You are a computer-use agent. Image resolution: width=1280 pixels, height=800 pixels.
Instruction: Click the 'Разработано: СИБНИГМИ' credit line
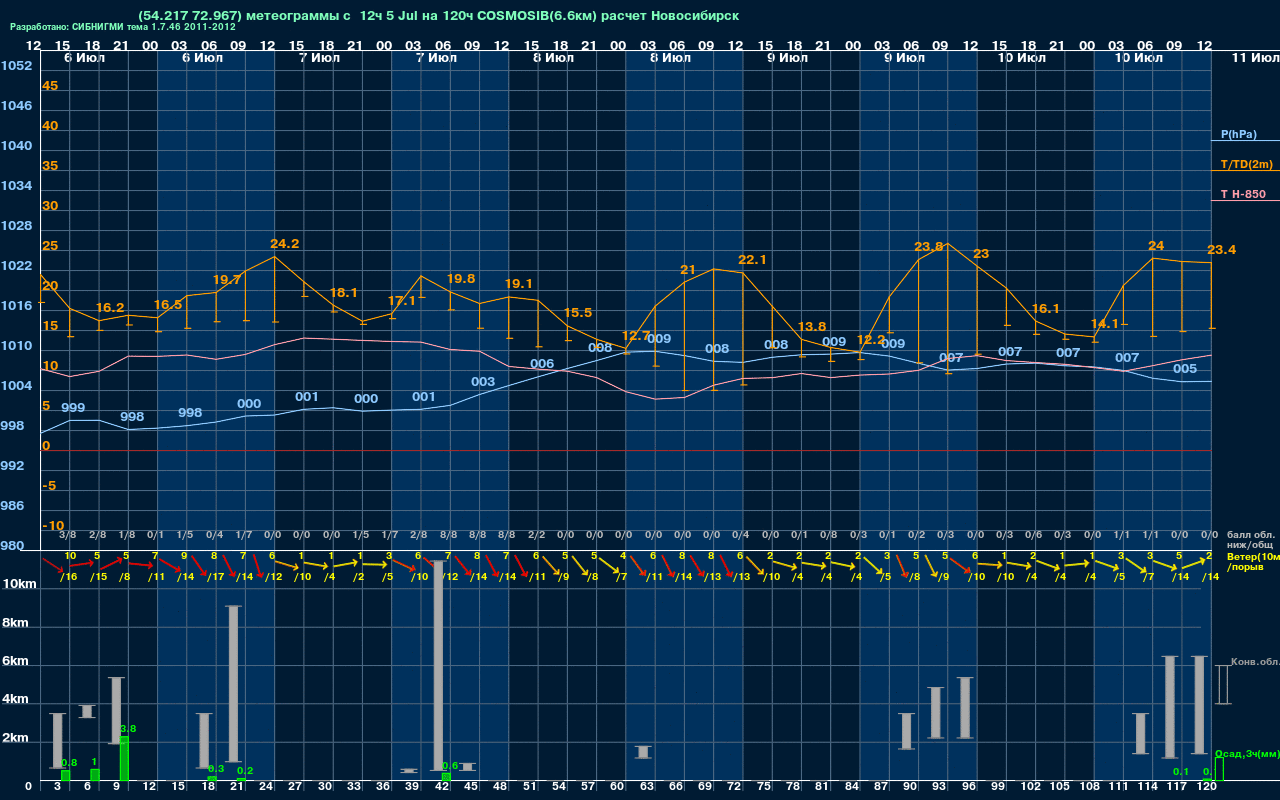(123, 27)
